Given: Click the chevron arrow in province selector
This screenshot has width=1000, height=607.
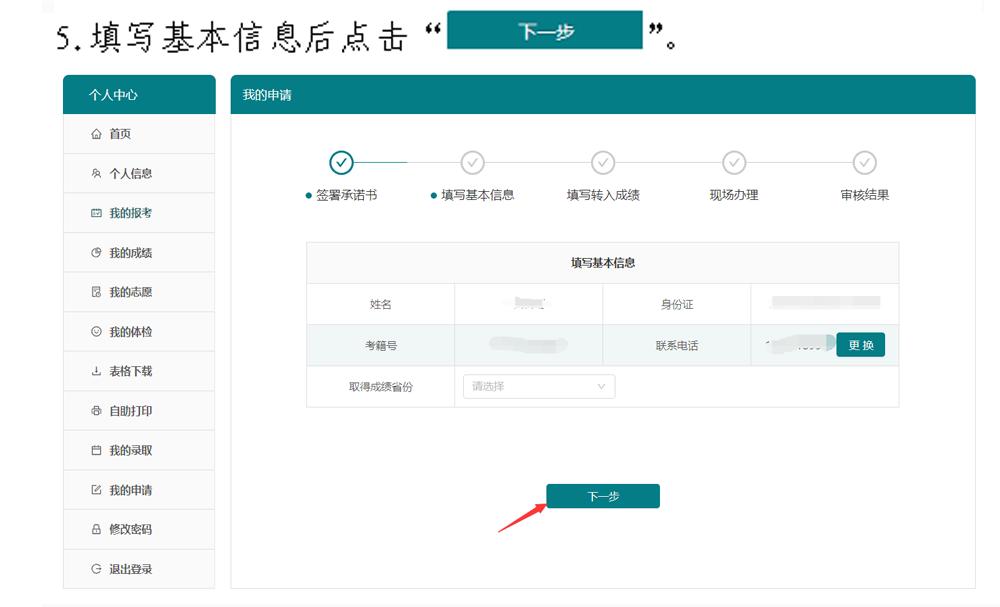Looking at the screenshot, I should (602, 386).
